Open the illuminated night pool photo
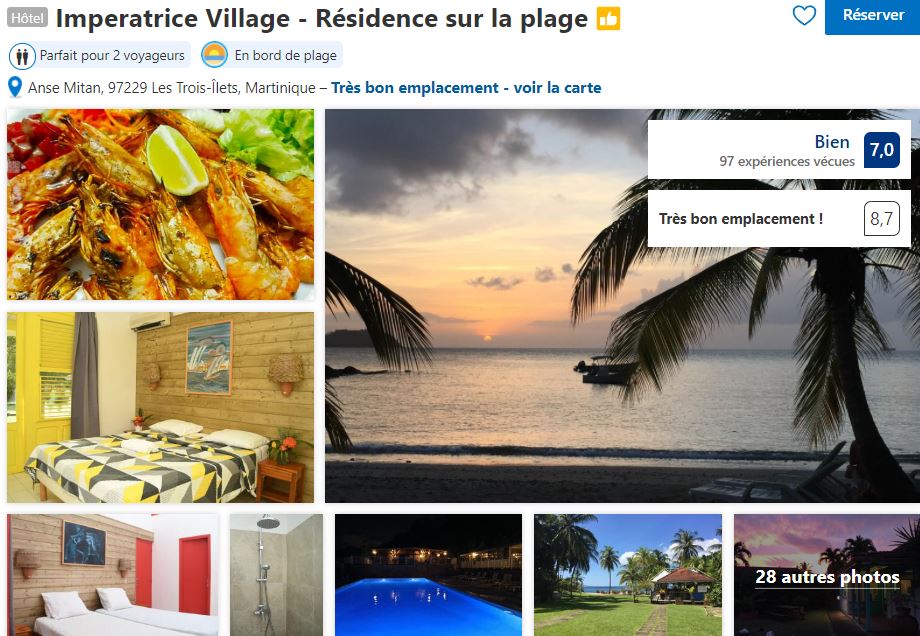The width and height of the screenshot is (920, 636). (428, 575)
